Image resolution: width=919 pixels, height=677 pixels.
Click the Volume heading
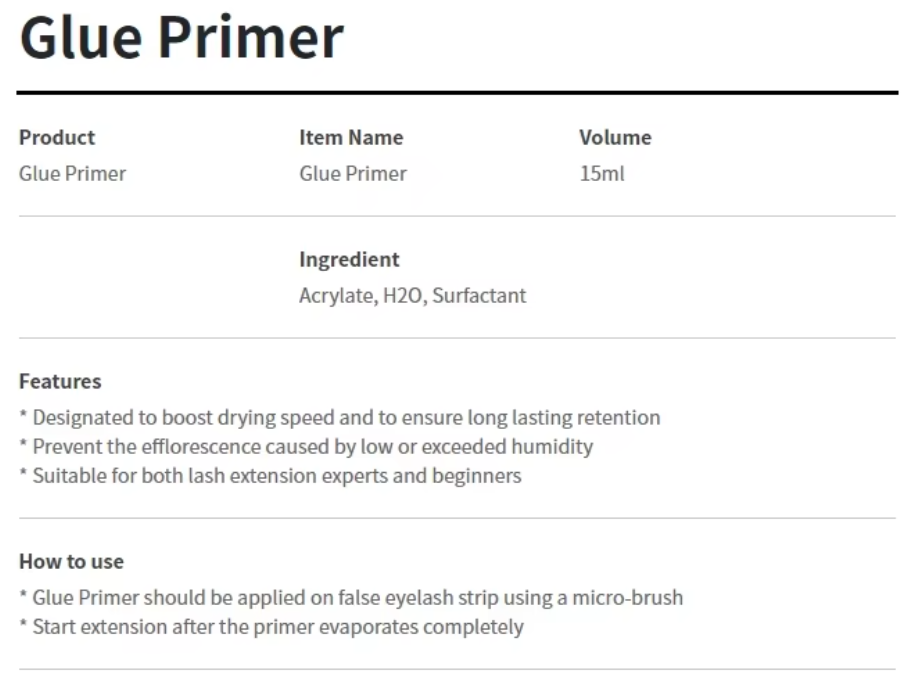click(615, 137)
